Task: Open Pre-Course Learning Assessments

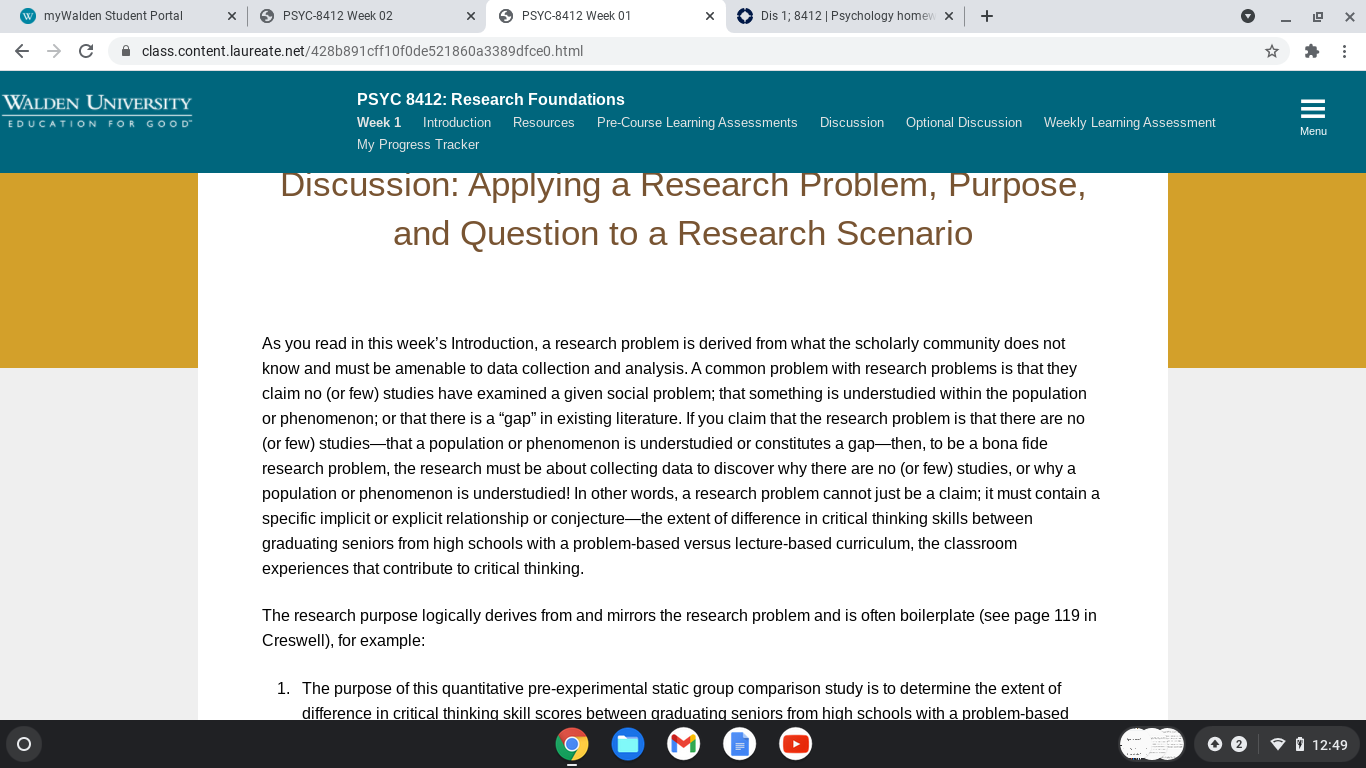Action: tap(697, 123)
